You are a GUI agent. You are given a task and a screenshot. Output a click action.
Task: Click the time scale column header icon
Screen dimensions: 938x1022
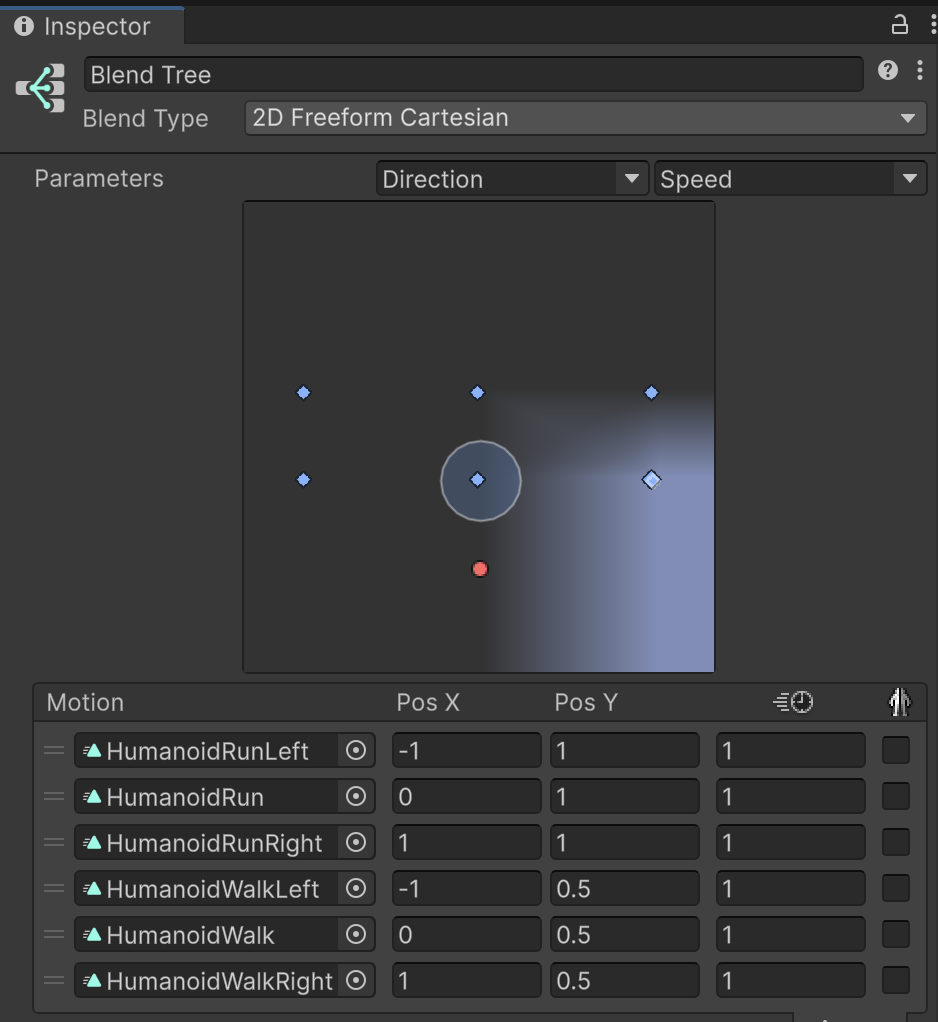point(793,702)
